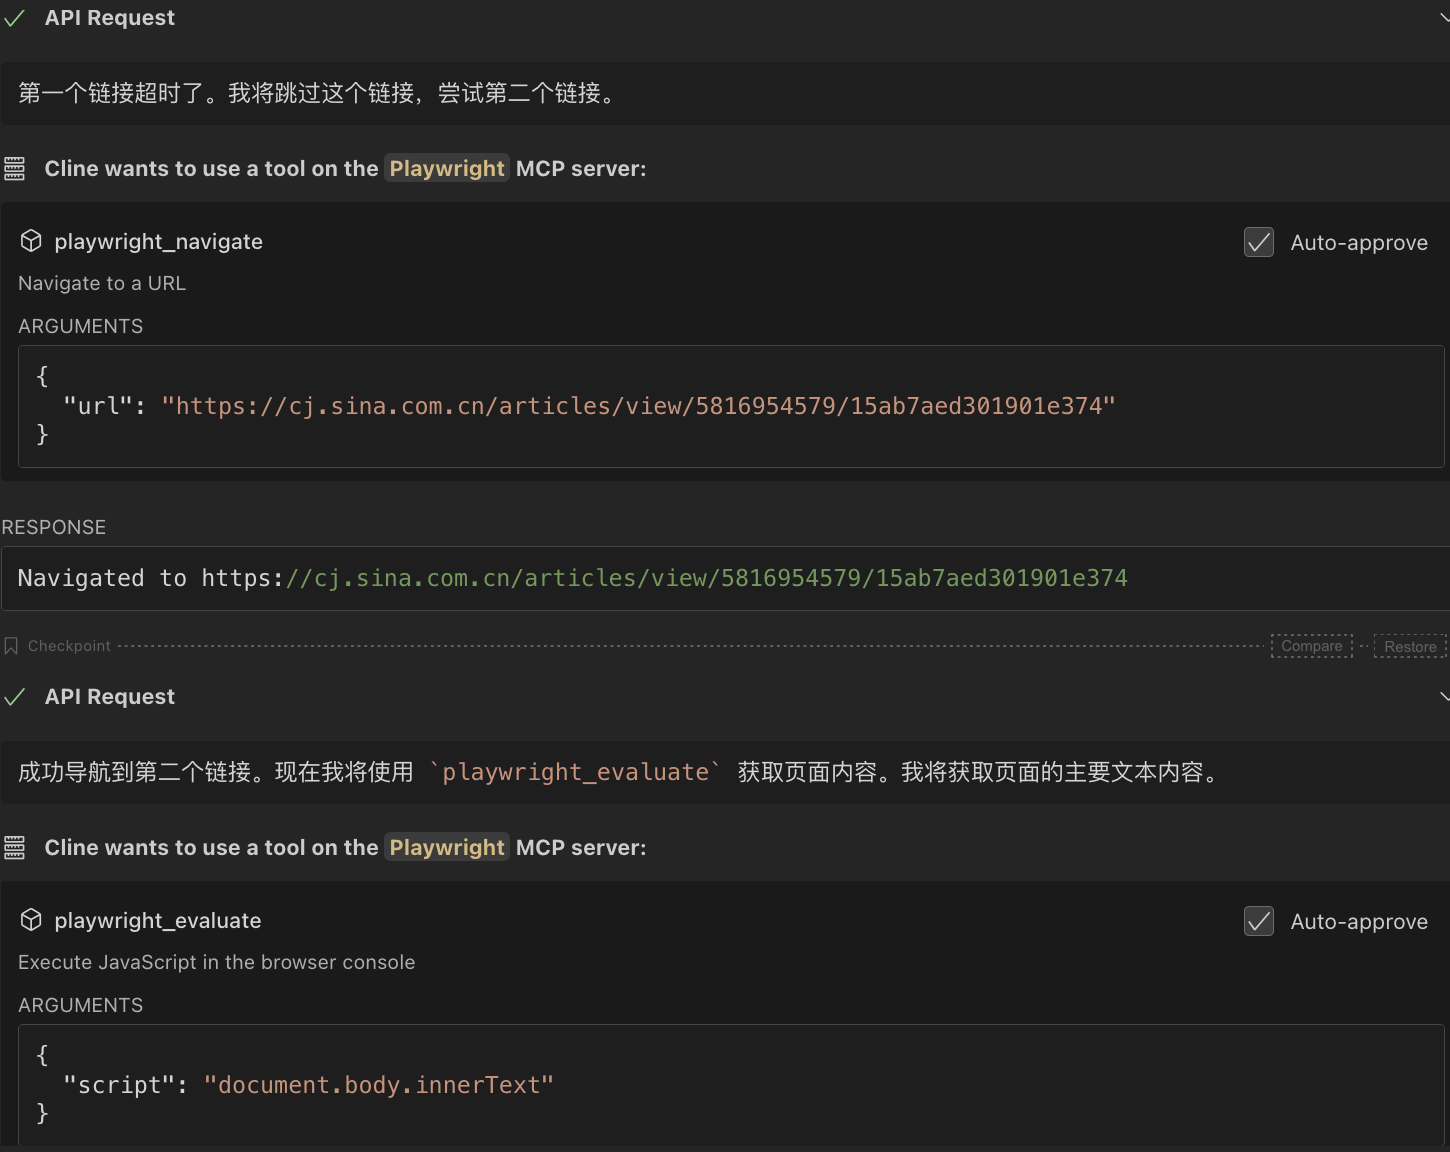
Task: Click the cube icon next to playwright_navigate
Action: pos(31,241)
